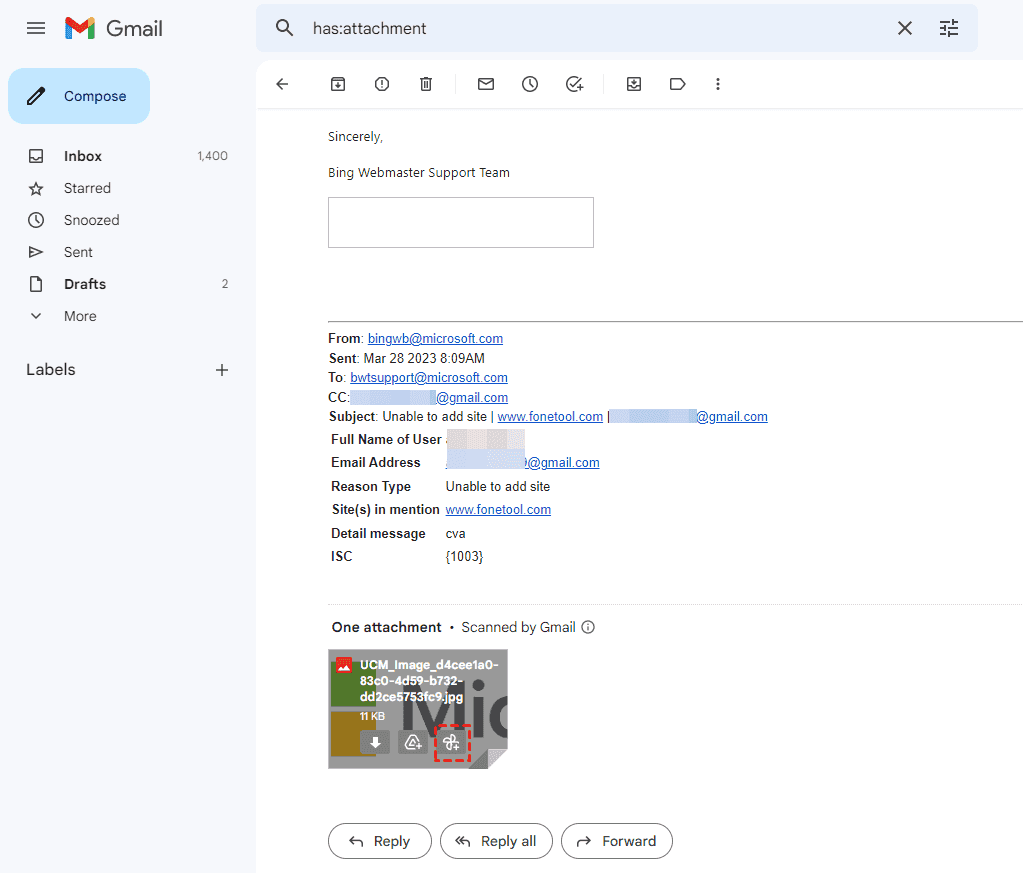Click the Scanned by Gmail info icon
1023x873 pixels.
pyautogui.click(x=588, y=627)
